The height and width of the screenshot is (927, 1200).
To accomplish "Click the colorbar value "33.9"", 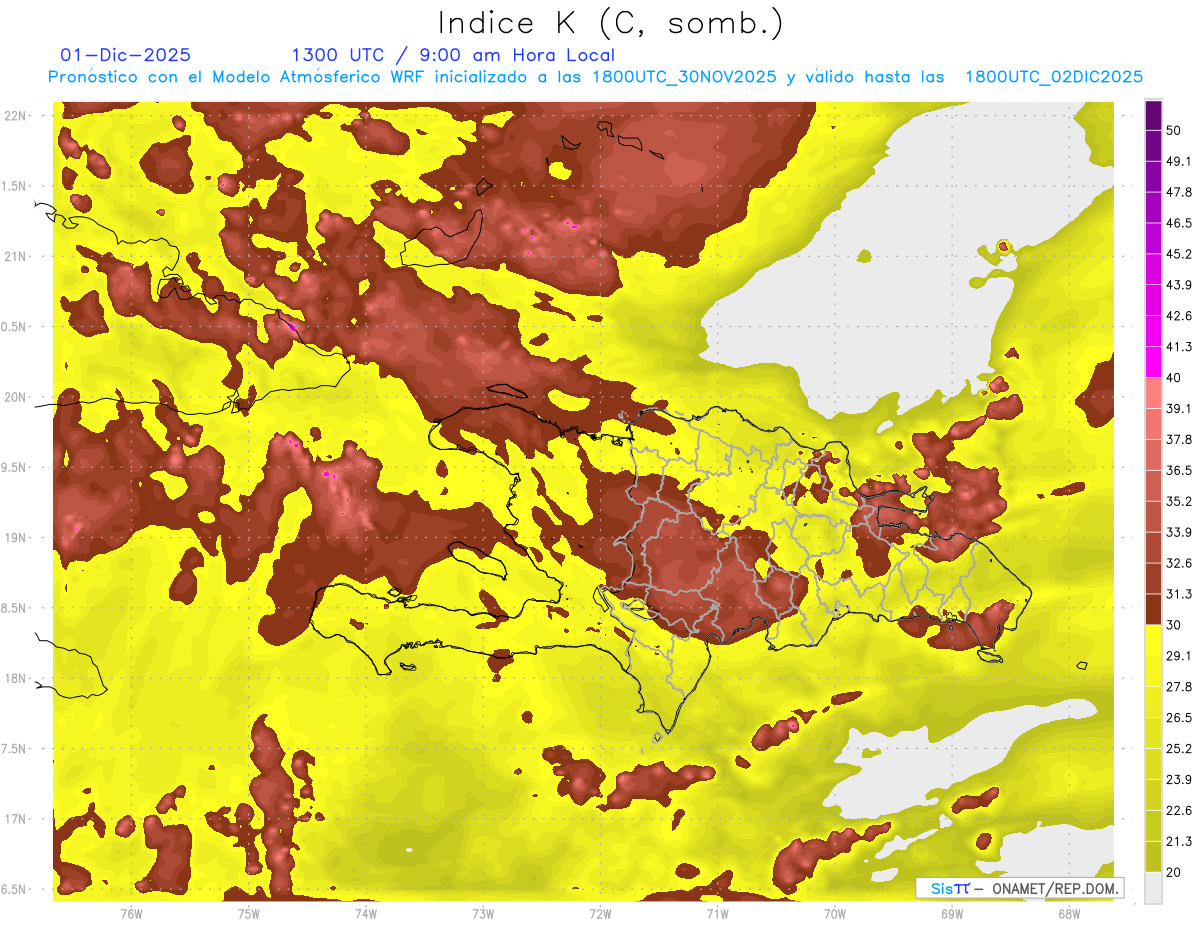I will click(1180, 532).
